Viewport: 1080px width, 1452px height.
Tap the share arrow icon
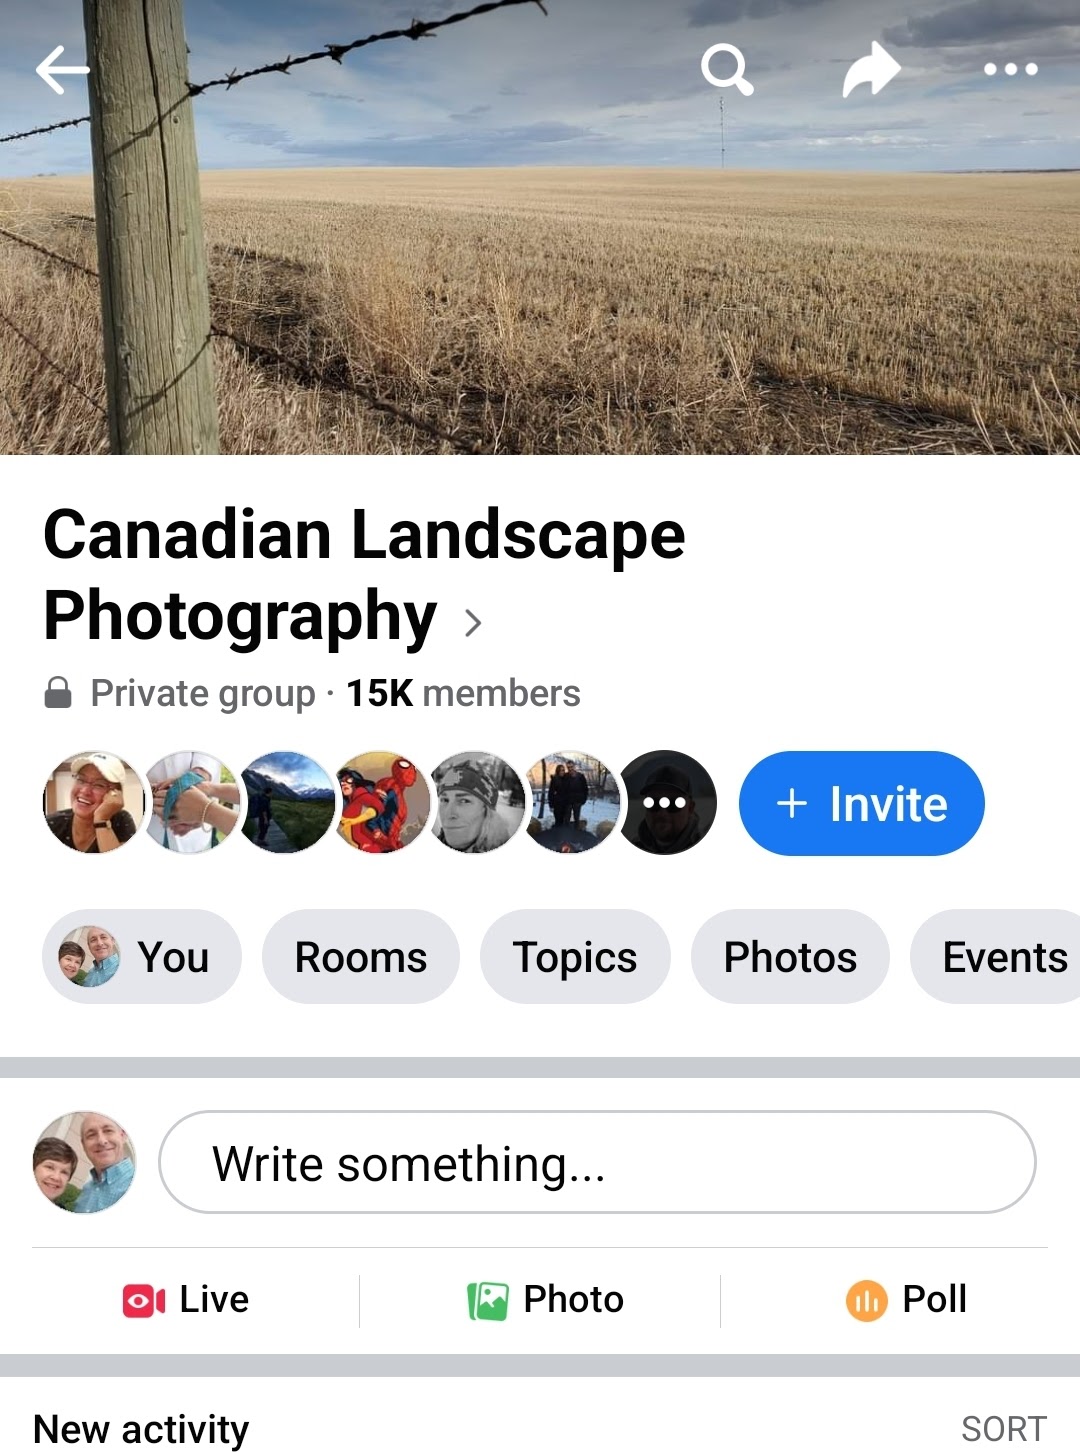(x=871, y=70)
